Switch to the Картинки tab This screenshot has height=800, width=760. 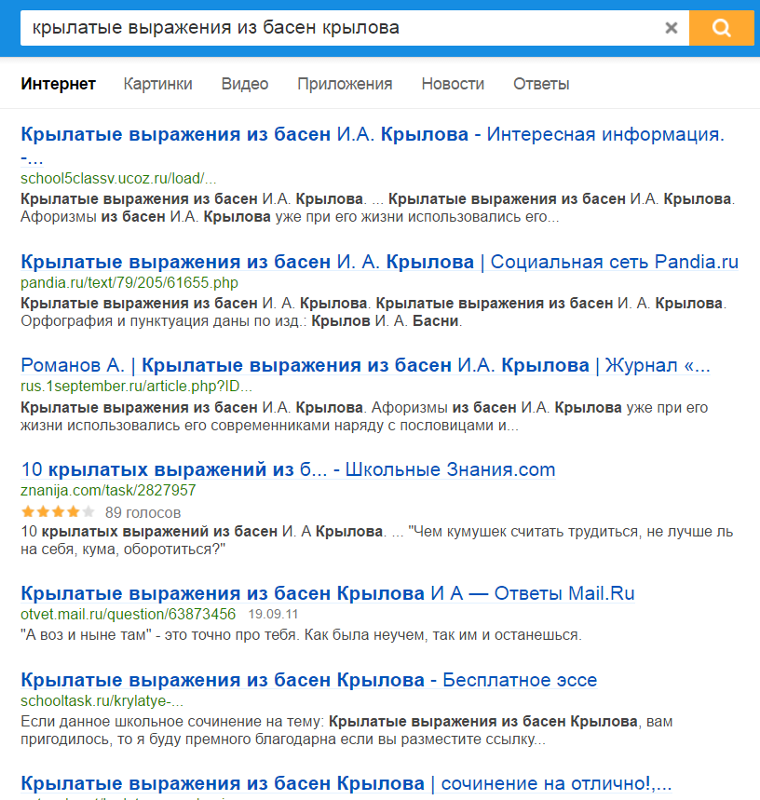point(158,84)
